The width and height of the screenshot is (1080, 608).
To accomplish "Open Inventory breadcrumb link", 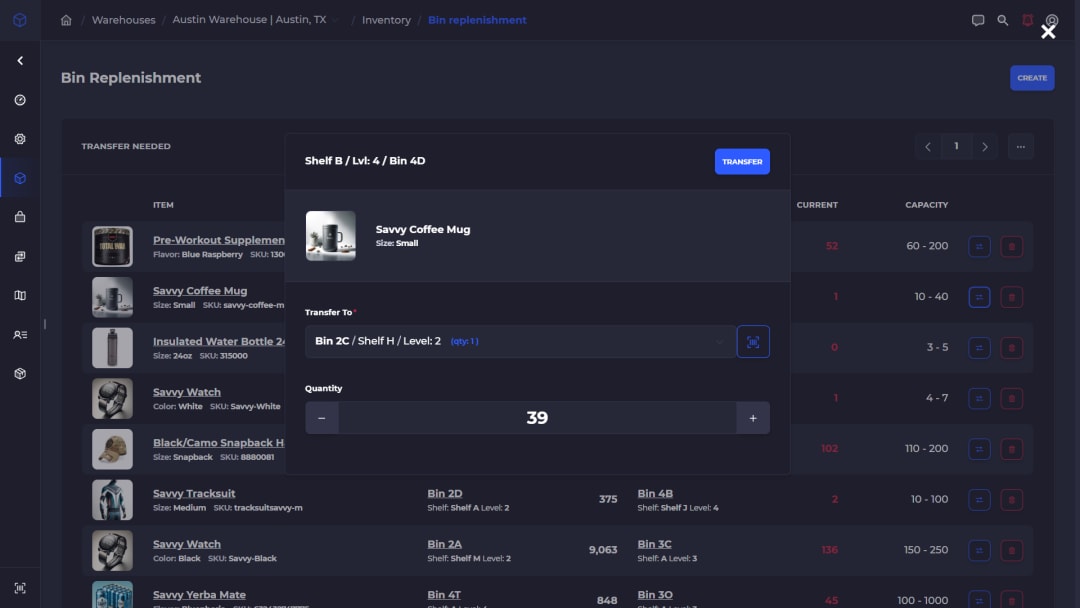I will click(386, 20).
